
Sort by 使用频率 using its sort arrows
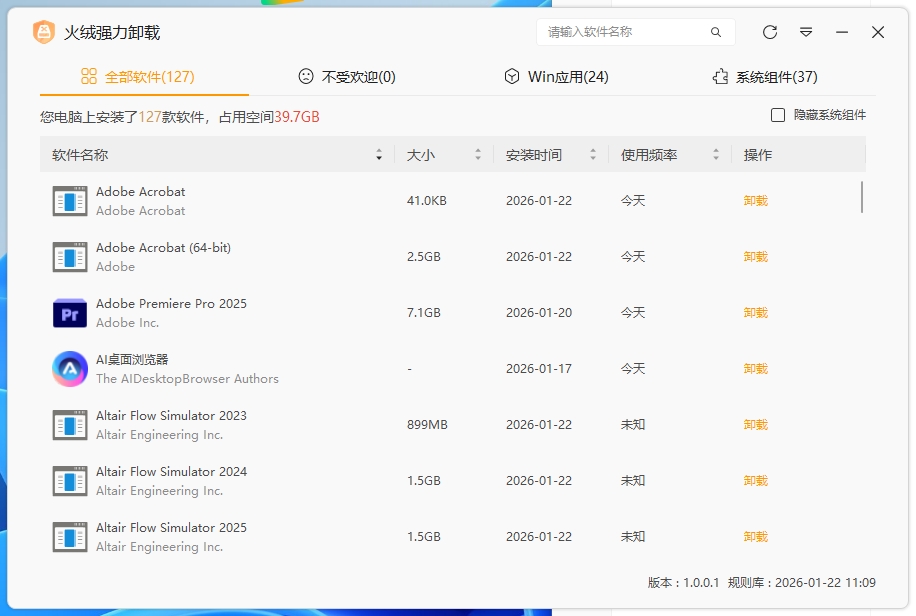715,154
